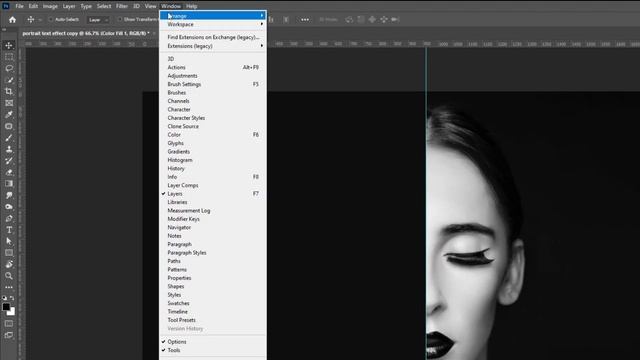Select the Smudge tool
Viewport: 640px width, 360px height.
(9, 196)
